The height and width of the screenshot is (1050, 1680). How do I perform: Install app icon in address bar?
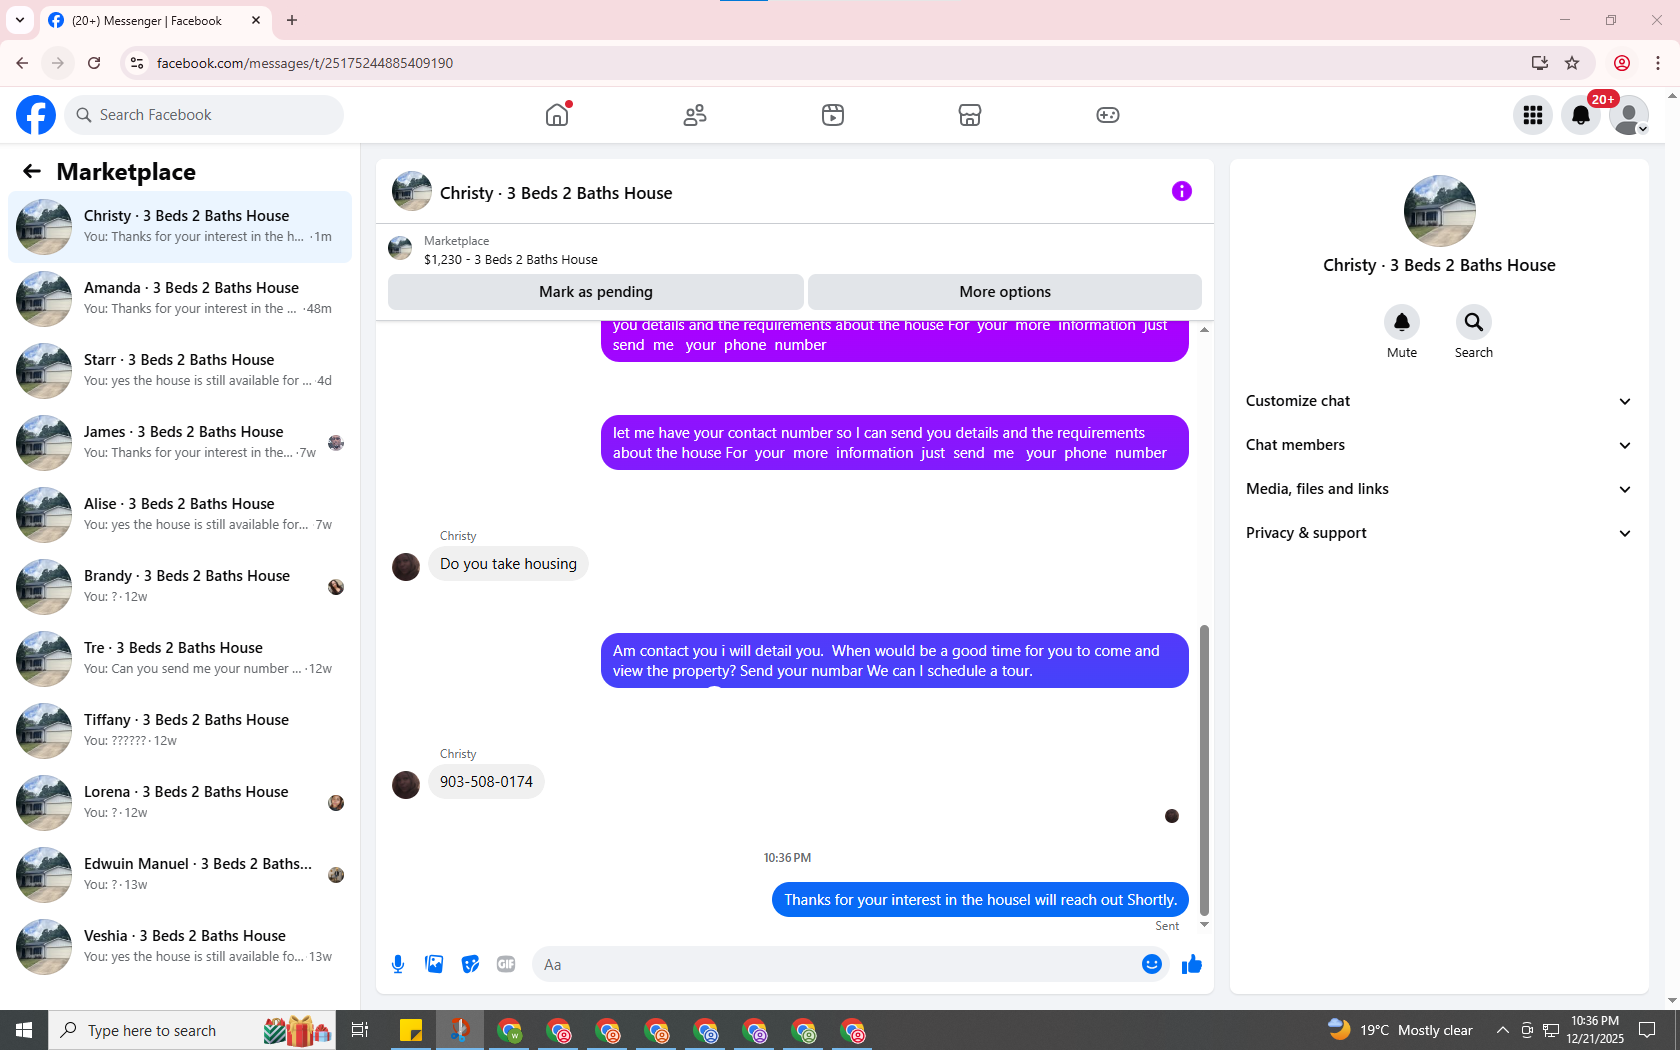tap(1539, 63)
